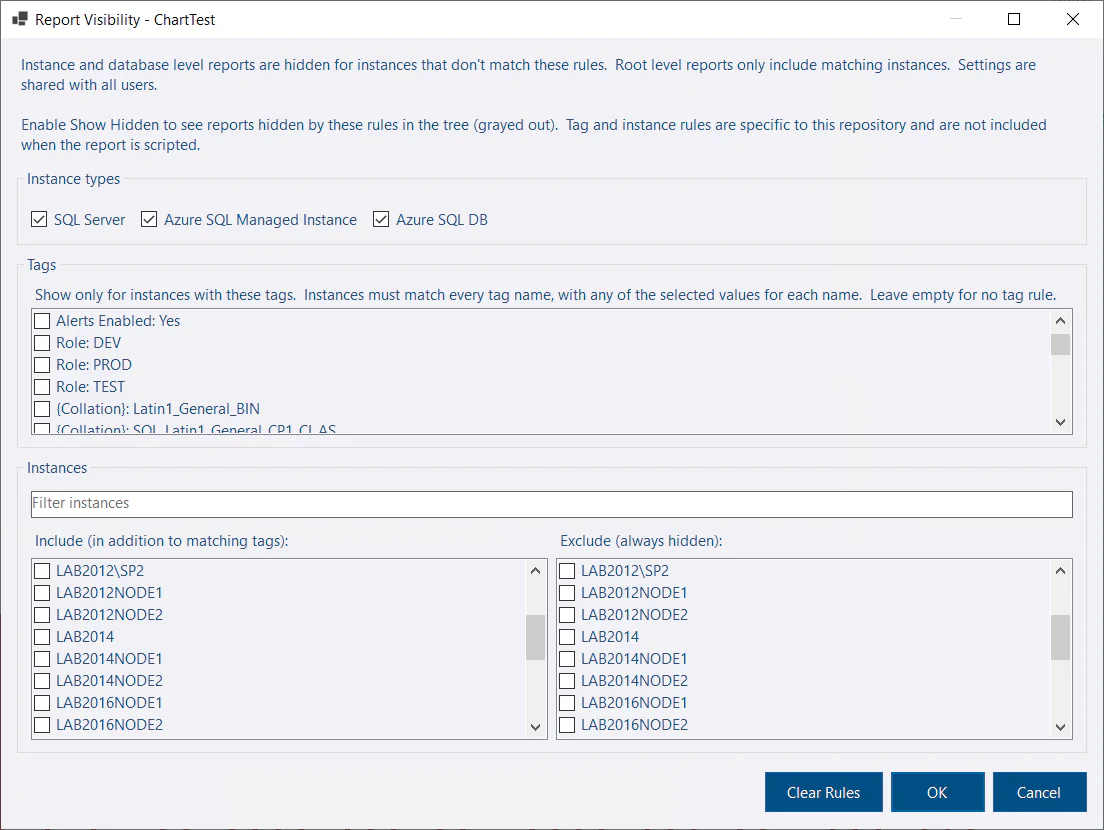Exclude instance LAB2012NODE1
This screenshot has height=830, width=1104.
[567, 593]
